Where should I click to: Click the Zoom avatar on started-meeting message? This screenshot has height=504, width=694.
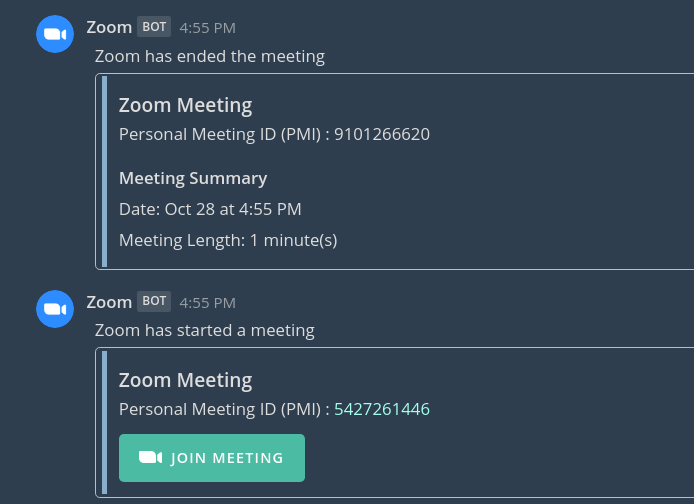[x=55, y=309]
